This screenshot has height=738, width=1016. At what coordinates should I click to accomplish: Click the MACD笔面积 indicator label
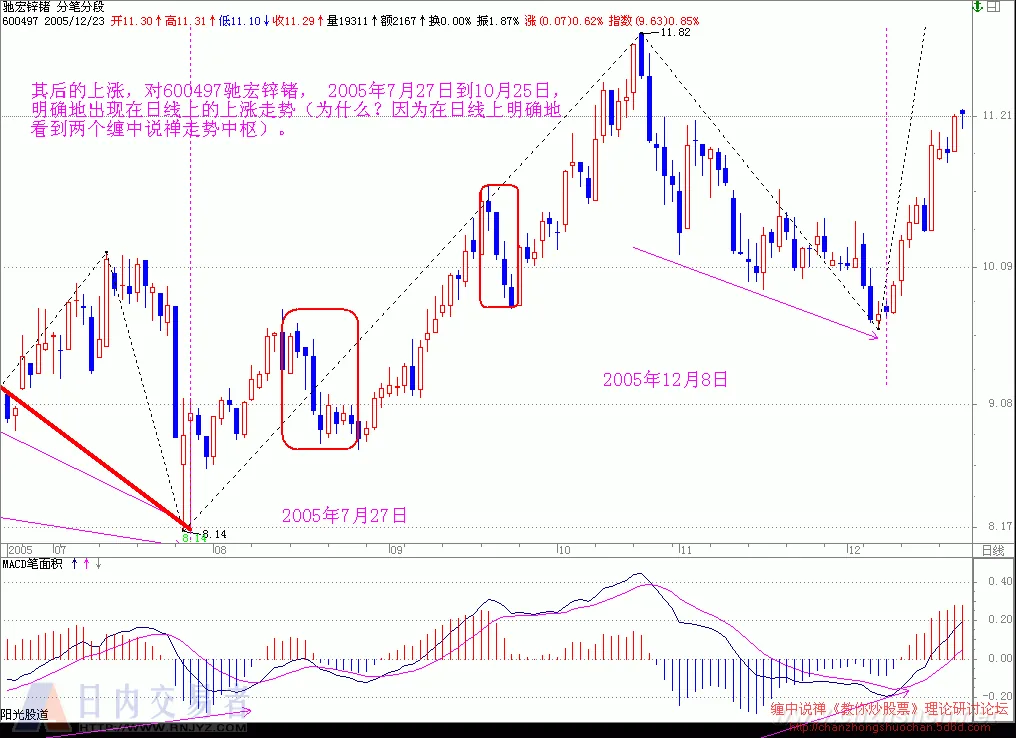(32, 564)
